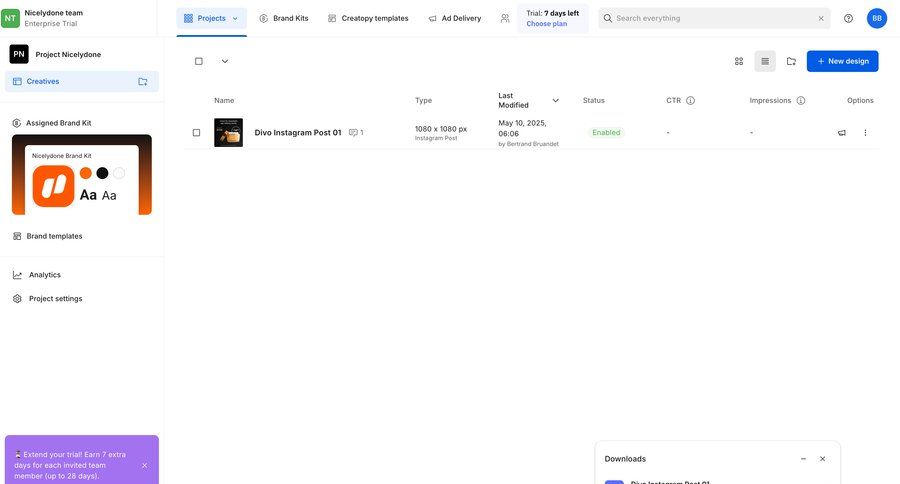
Task: Open the Brand Kits tab
Action: (284, 18)
